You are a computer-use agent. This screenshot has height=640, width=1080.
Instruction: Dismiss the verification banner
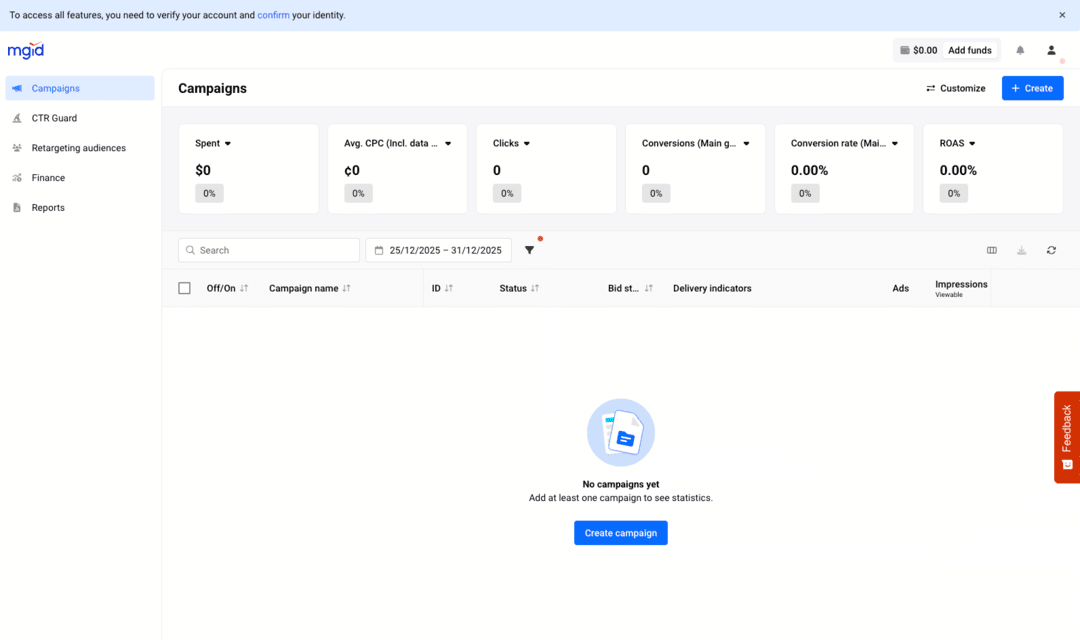1062,15
